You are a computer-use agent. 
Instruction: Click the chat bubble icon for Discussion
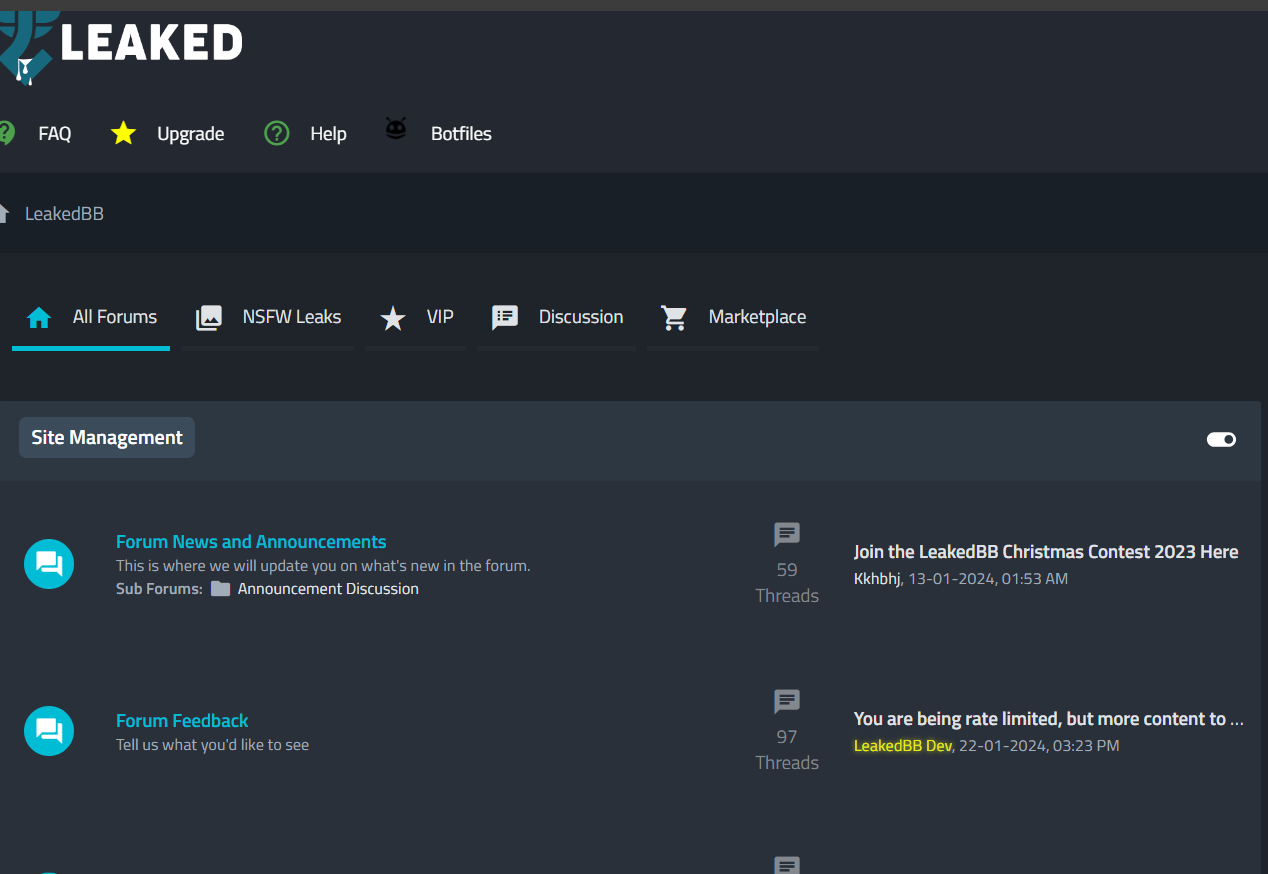(505, 318)
